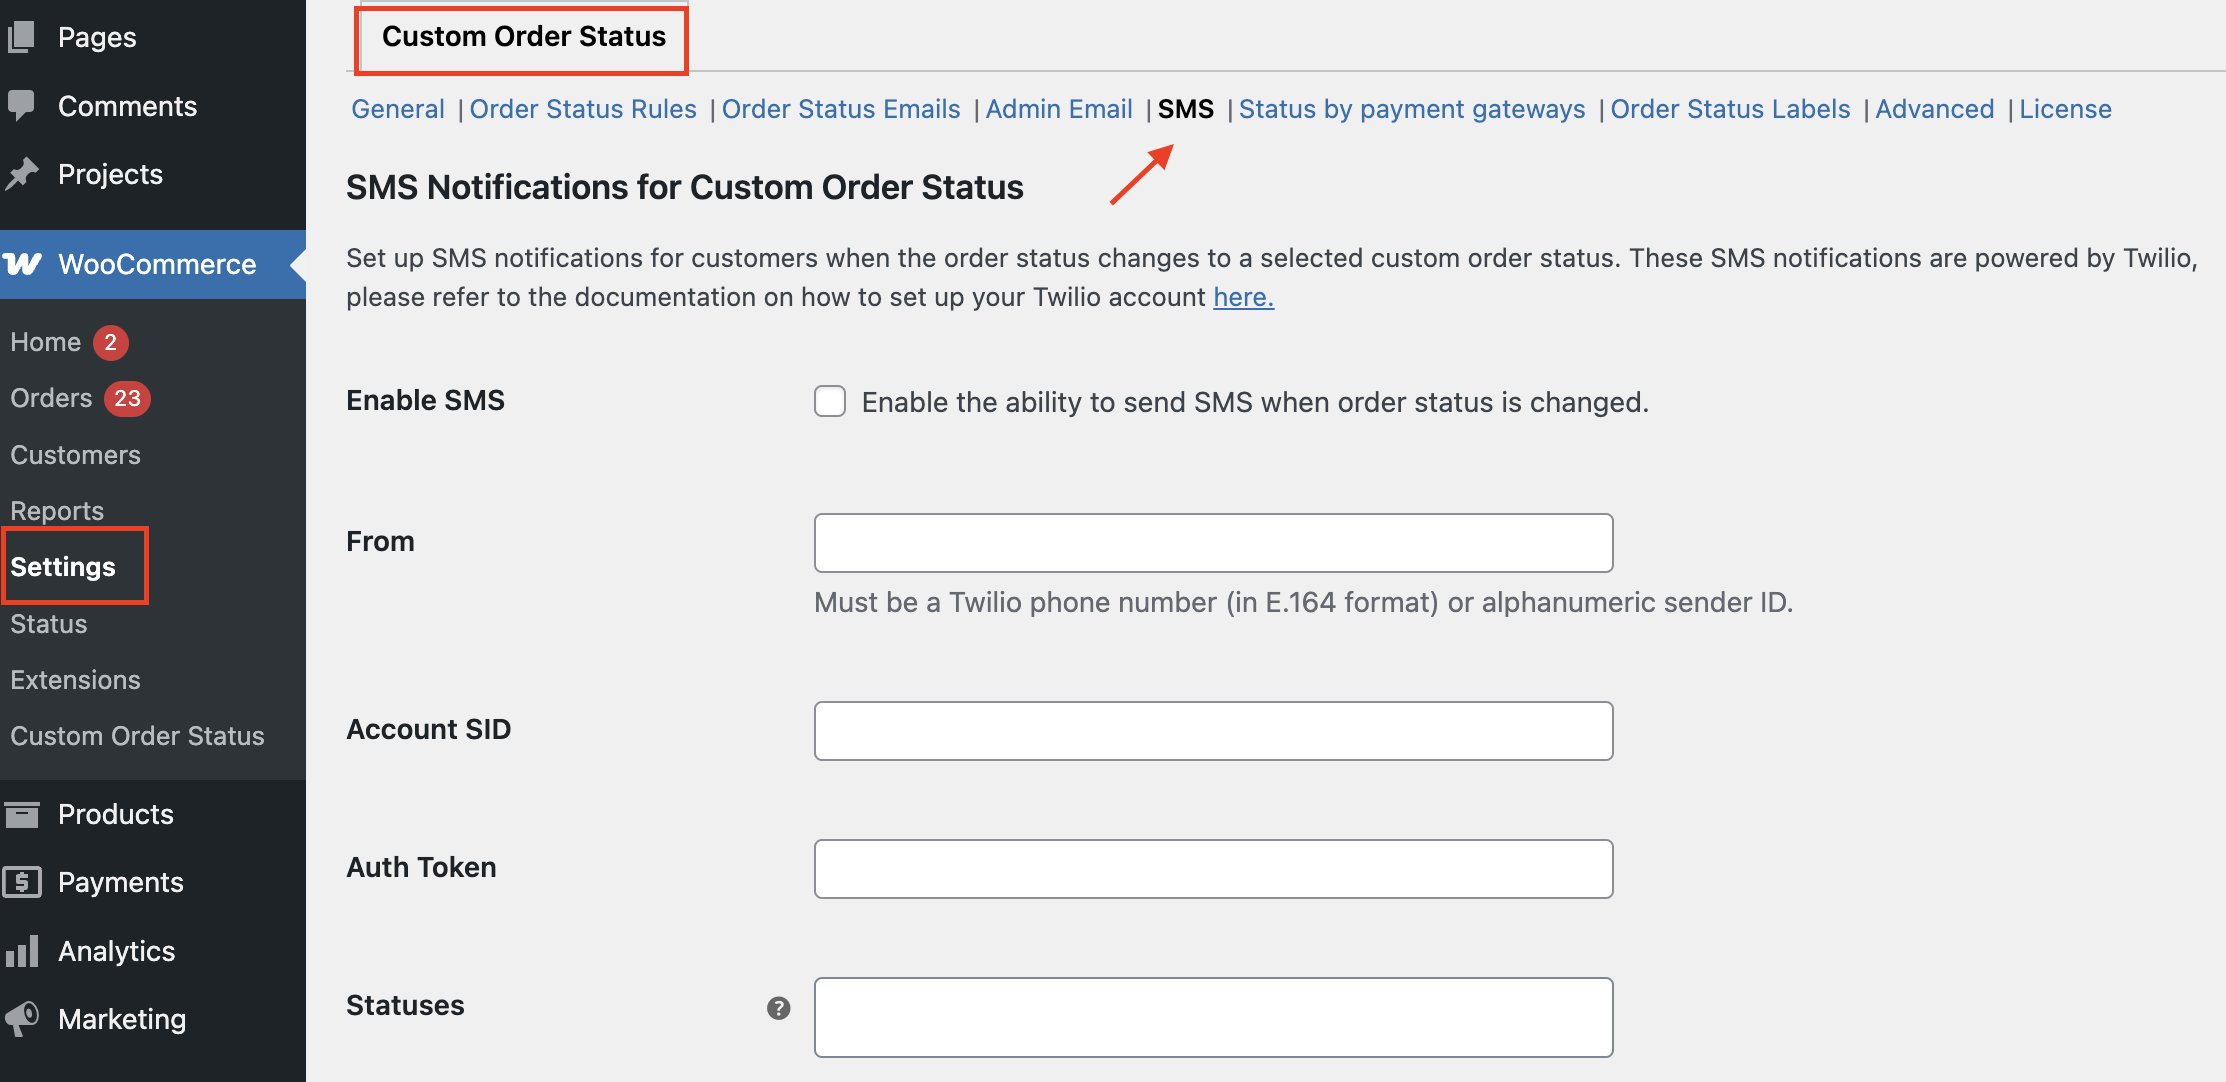The width and height of the screenshot is (2226, 1082).
Task: Open WooCommerce Settings submenu item
Action: tap(63, 567)
